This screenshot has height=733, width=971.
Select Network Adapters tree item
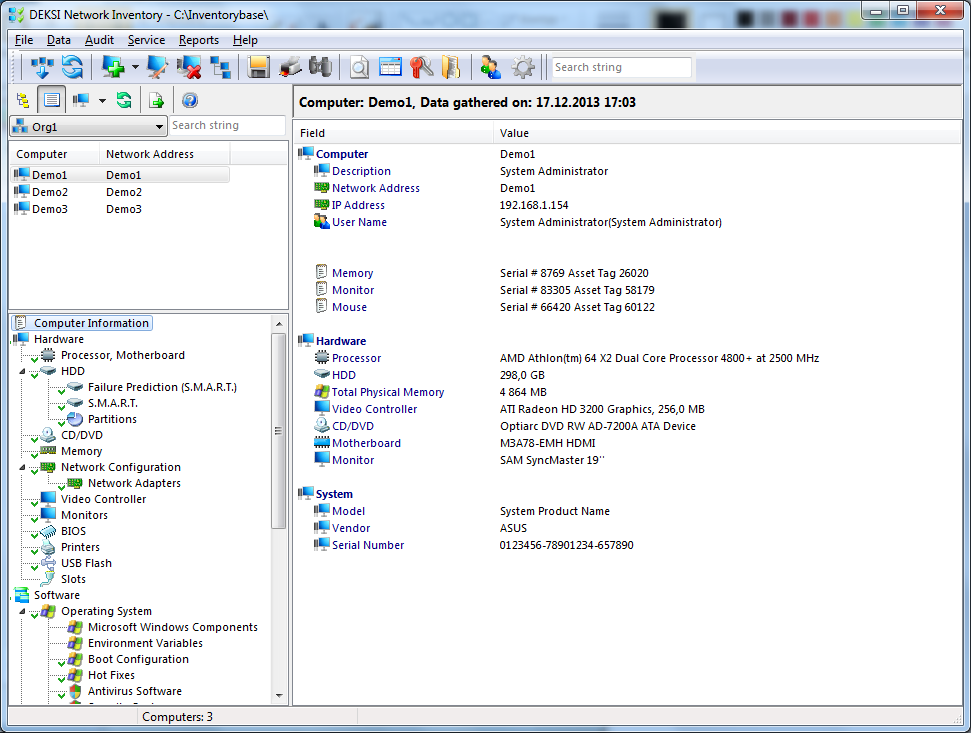[x=134, y=484]
